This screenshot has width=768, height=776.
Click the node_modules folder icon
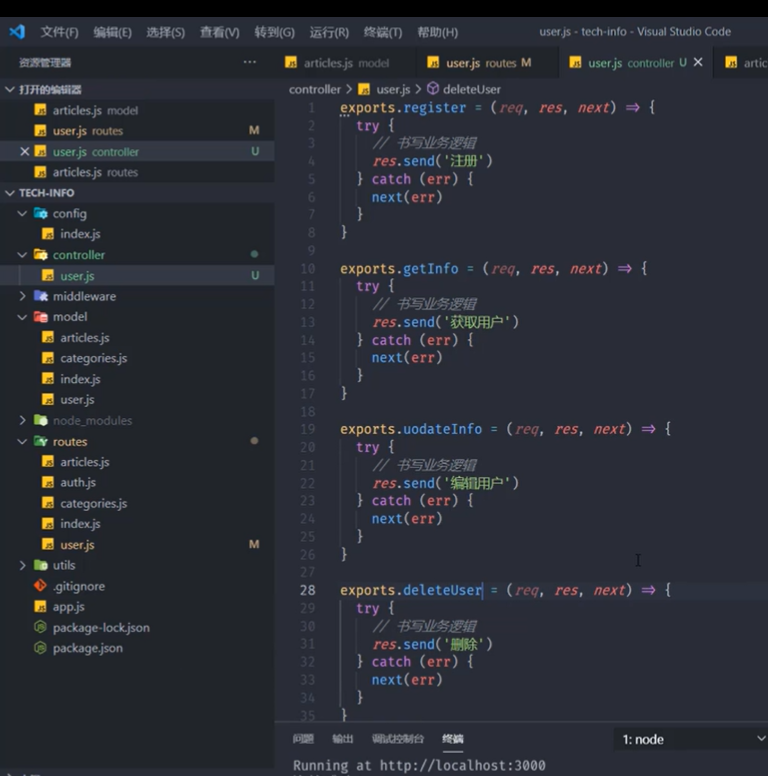[x=41, y=420]
